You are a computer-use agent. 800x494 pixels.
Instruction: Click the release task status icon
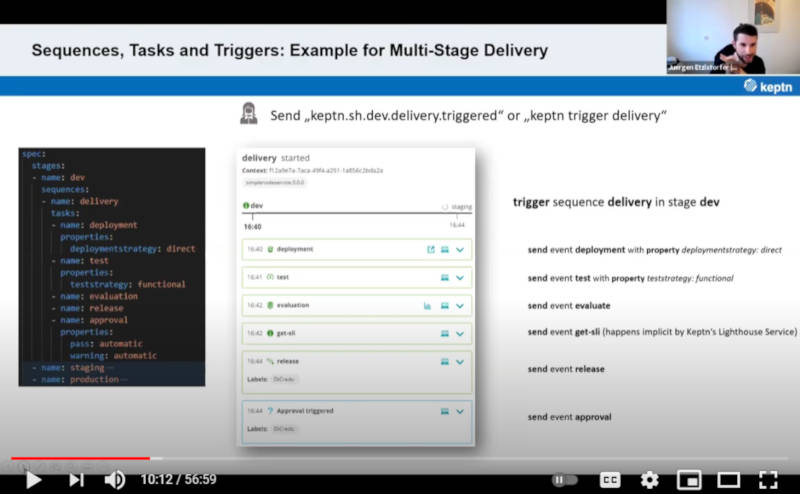point(270,361)
